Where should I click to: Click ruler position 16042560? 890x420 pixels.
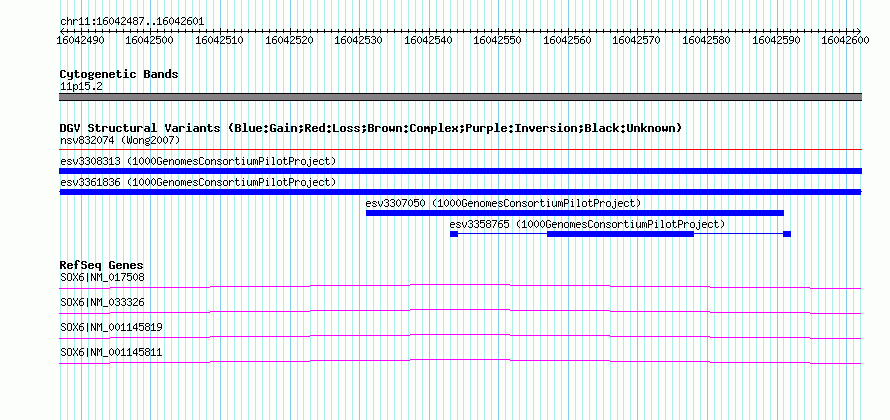click(567, 40)
